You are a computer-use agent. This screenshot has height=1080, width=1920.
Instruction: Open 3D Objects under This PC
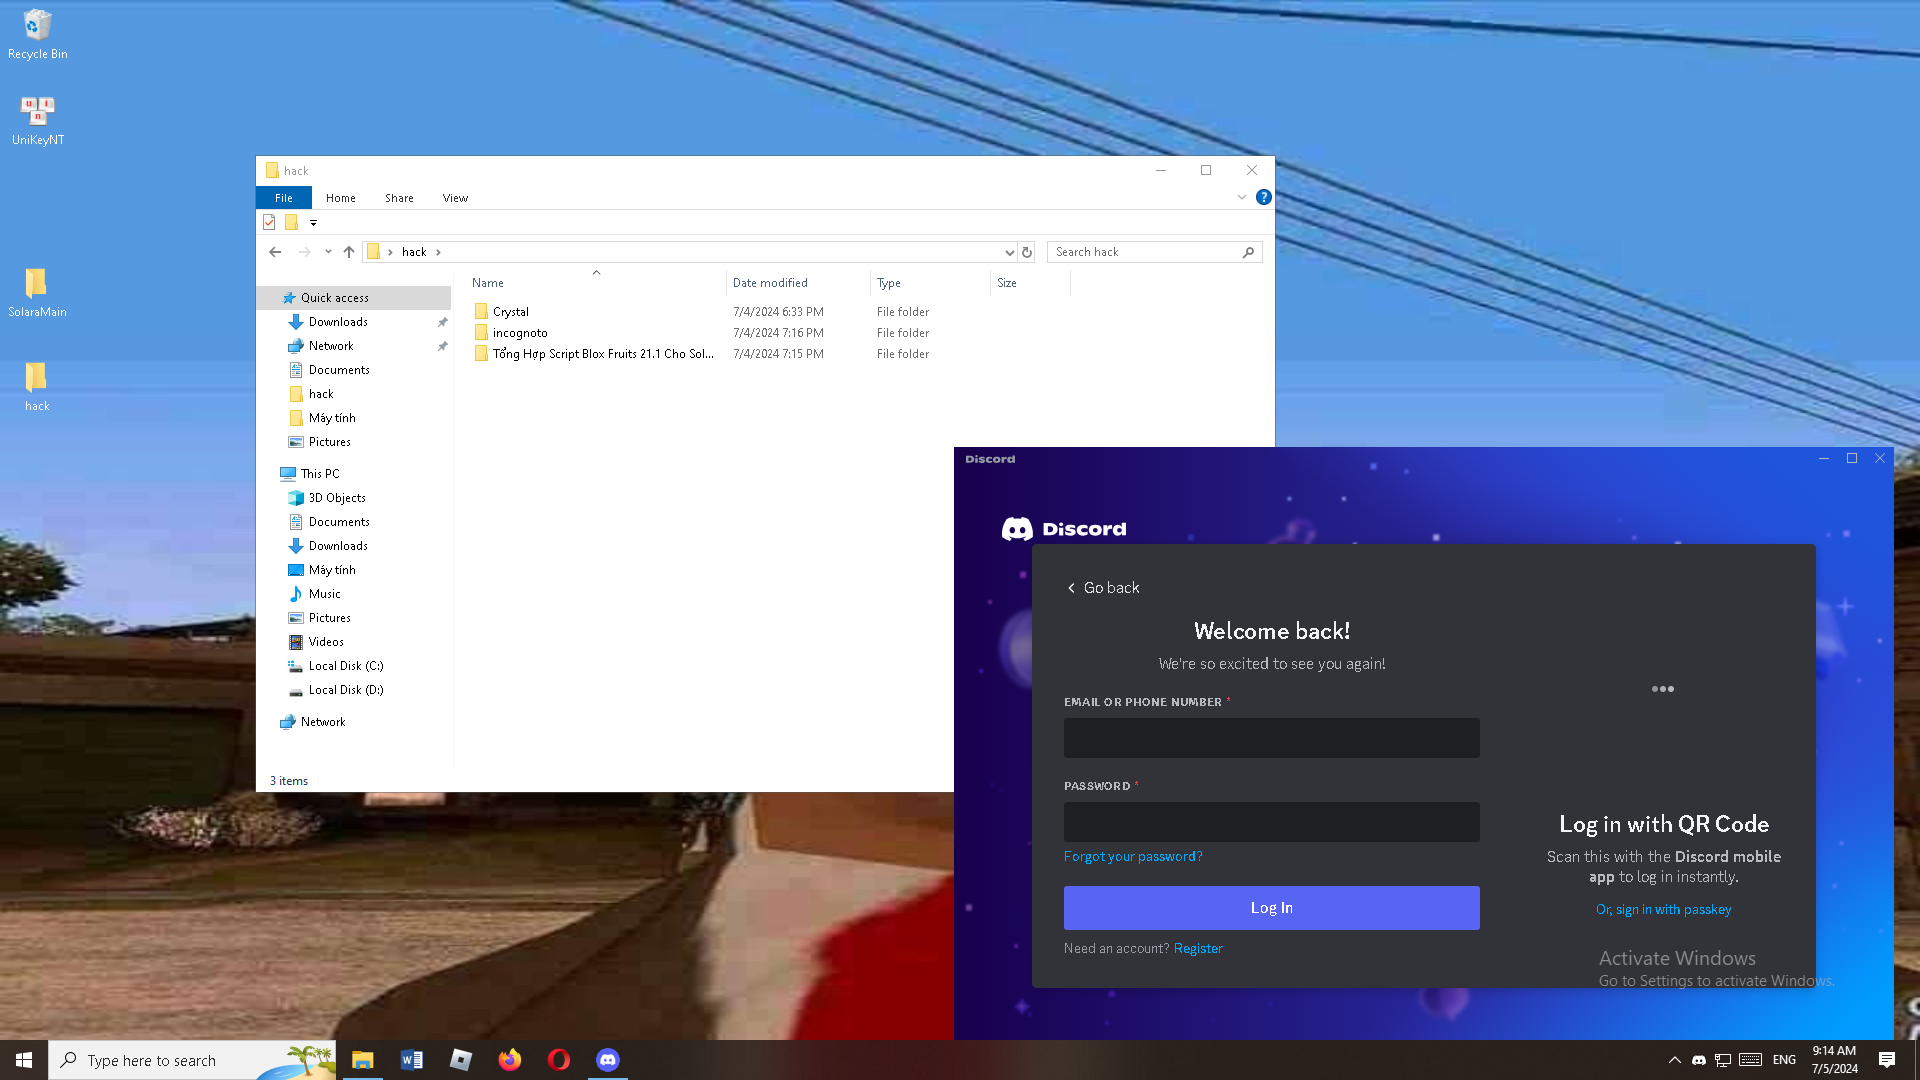point(337,498)
